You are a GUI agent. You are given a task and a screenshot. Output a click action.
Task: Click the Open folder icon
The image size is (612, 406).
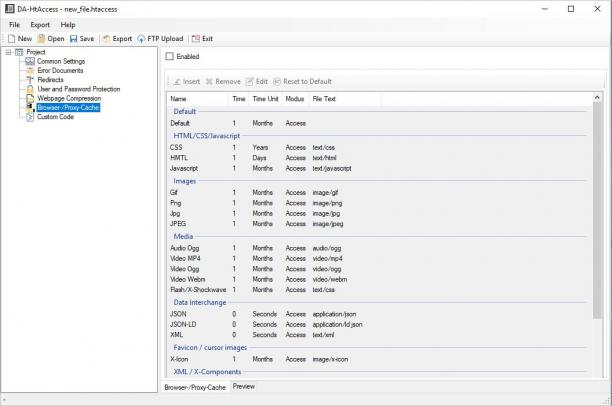click(x=41, y=39)
